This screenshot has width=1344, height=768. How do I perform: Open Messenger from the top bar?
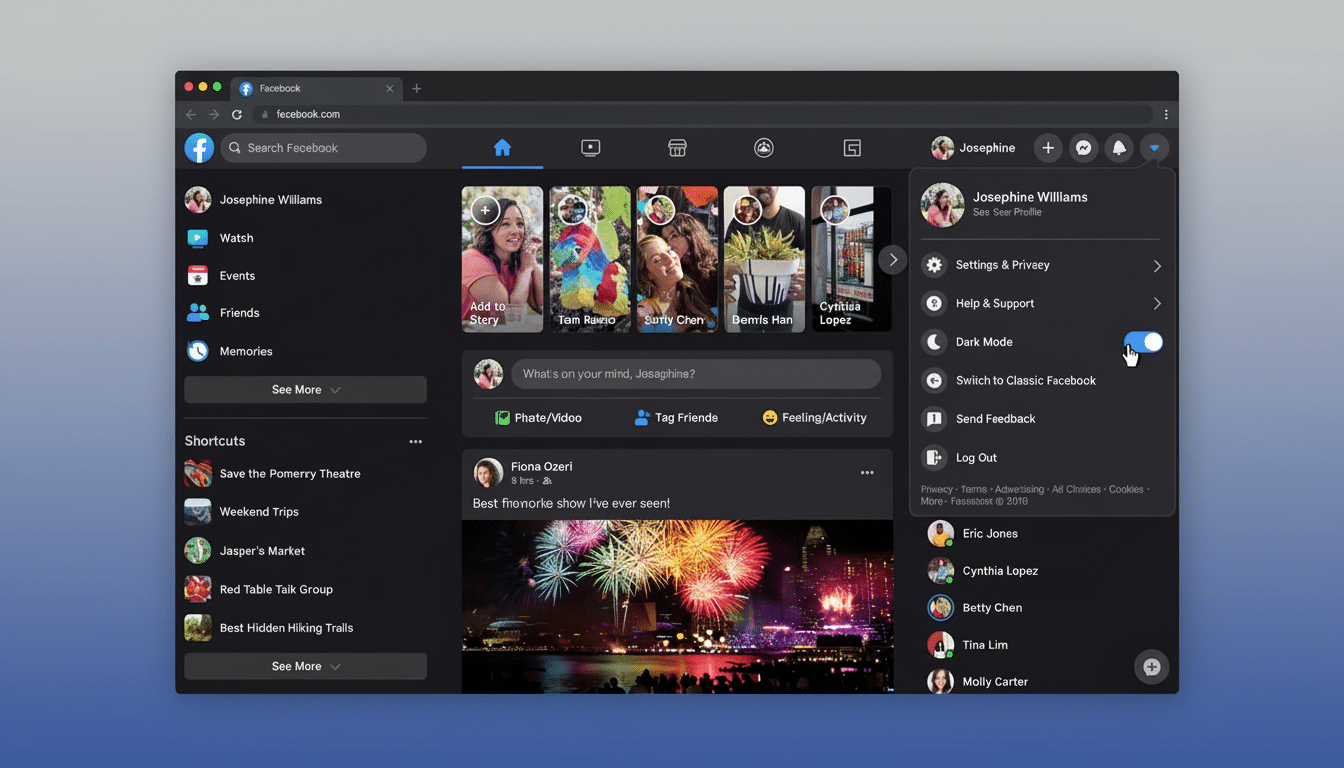pos(1083,147)
